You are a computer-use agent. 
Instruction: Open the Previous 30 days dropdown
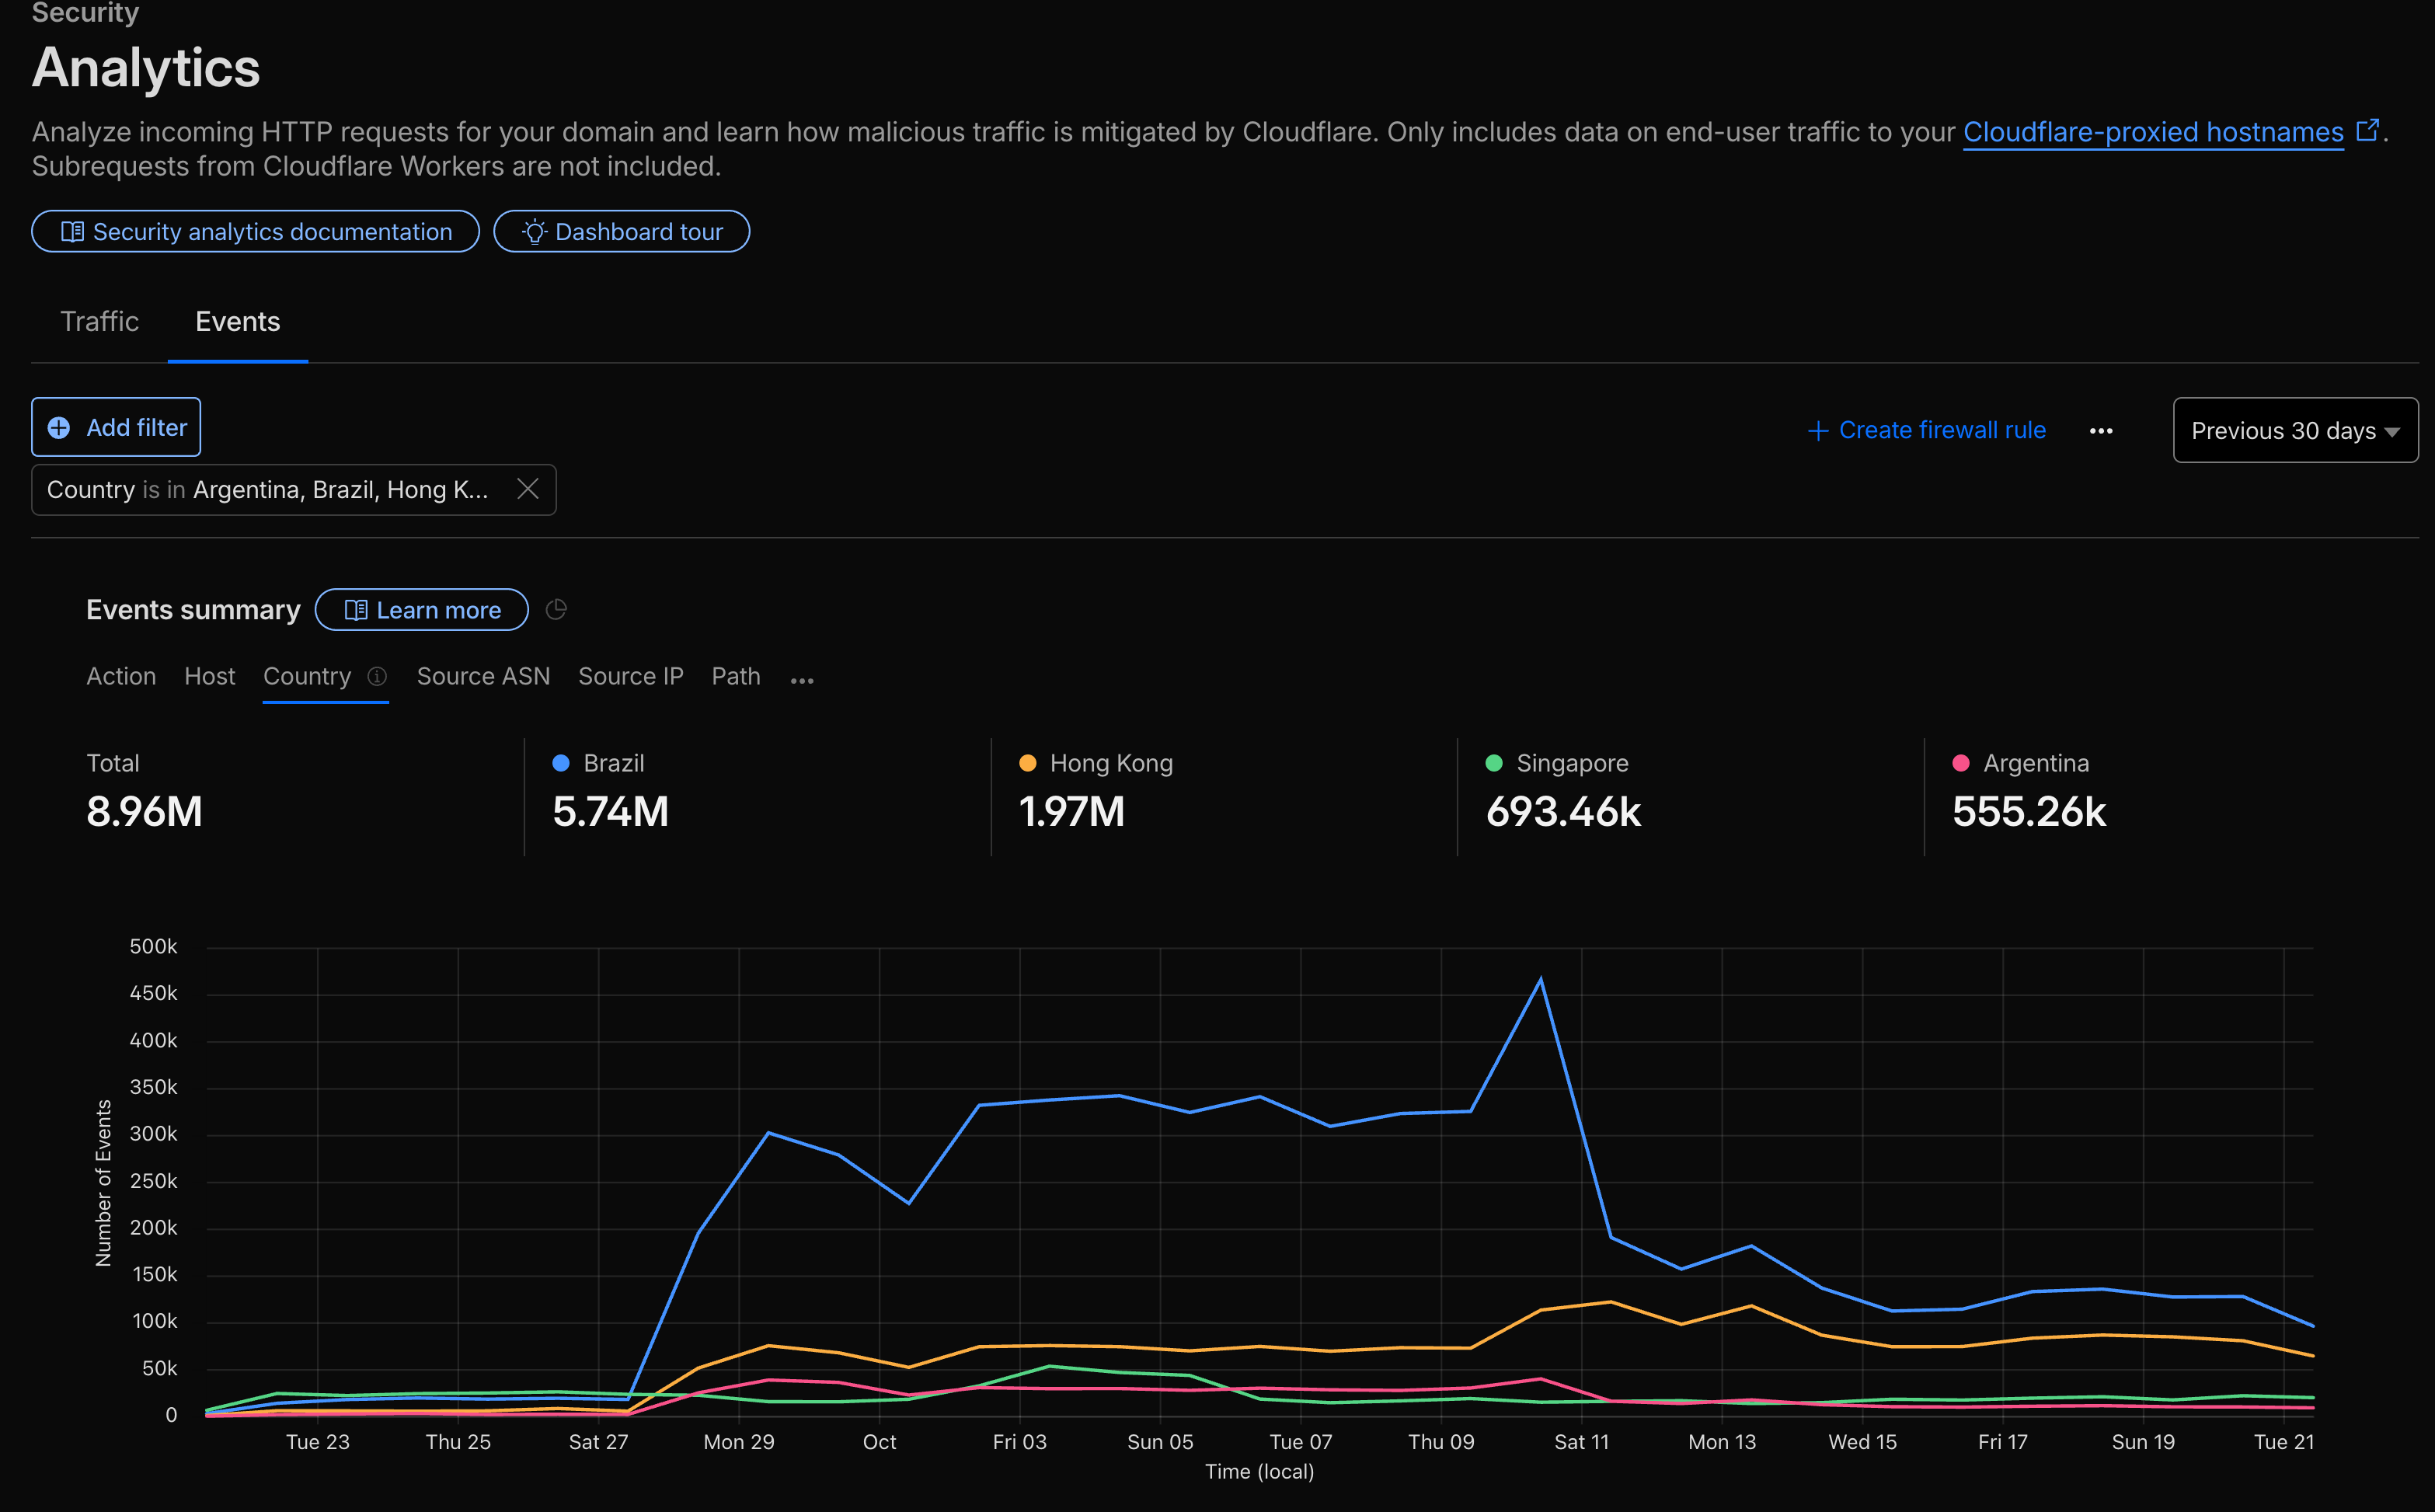(2295, 431)
